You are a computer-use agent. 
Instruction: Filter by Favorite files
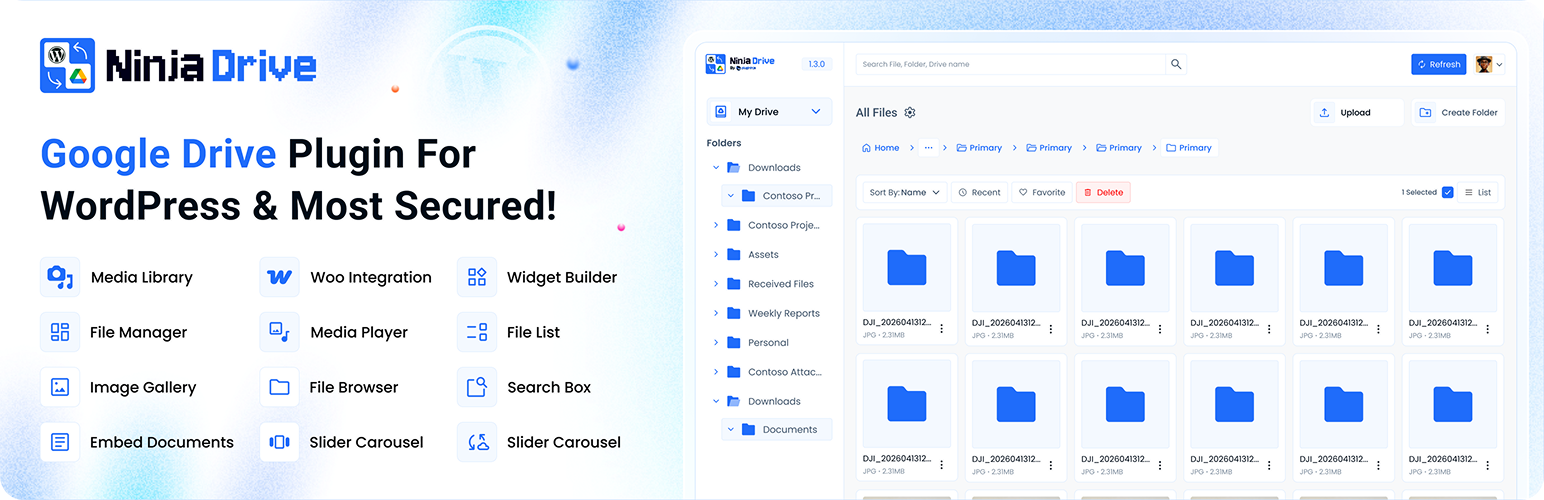pyautogui.click(x=1041, y=192)
